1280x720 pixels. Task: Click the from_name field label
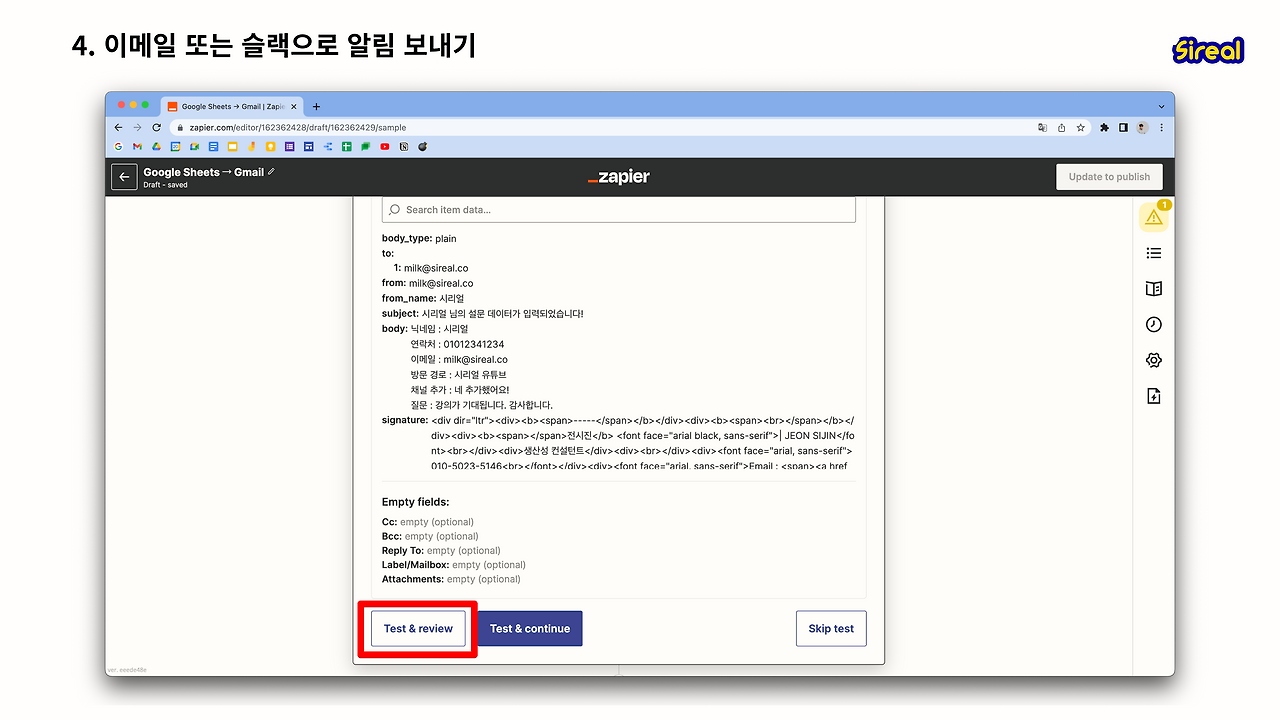tap(409, 298)
